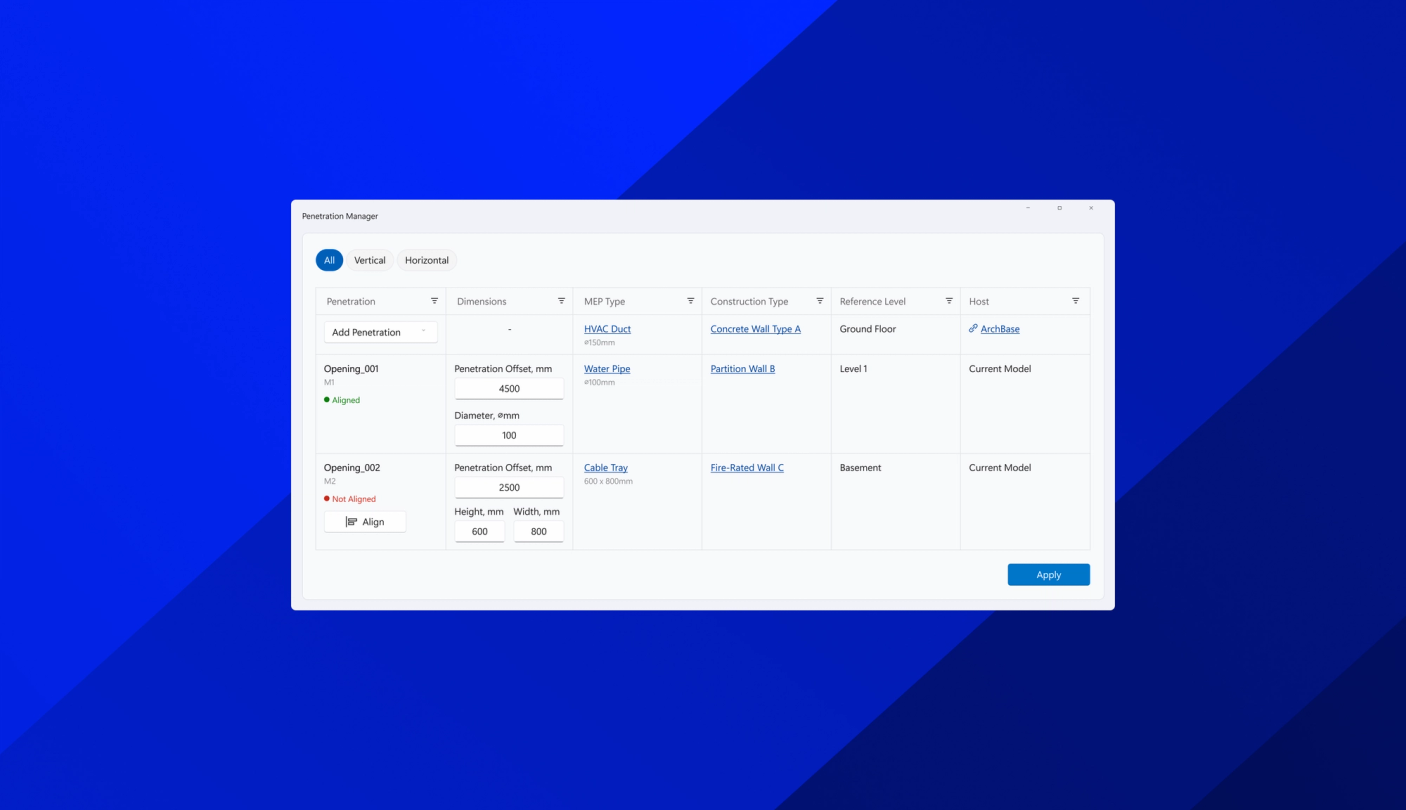Viewport: 1406px width, 810px height.
Task: Show All penetrations tab
Action: pos(329,260)
